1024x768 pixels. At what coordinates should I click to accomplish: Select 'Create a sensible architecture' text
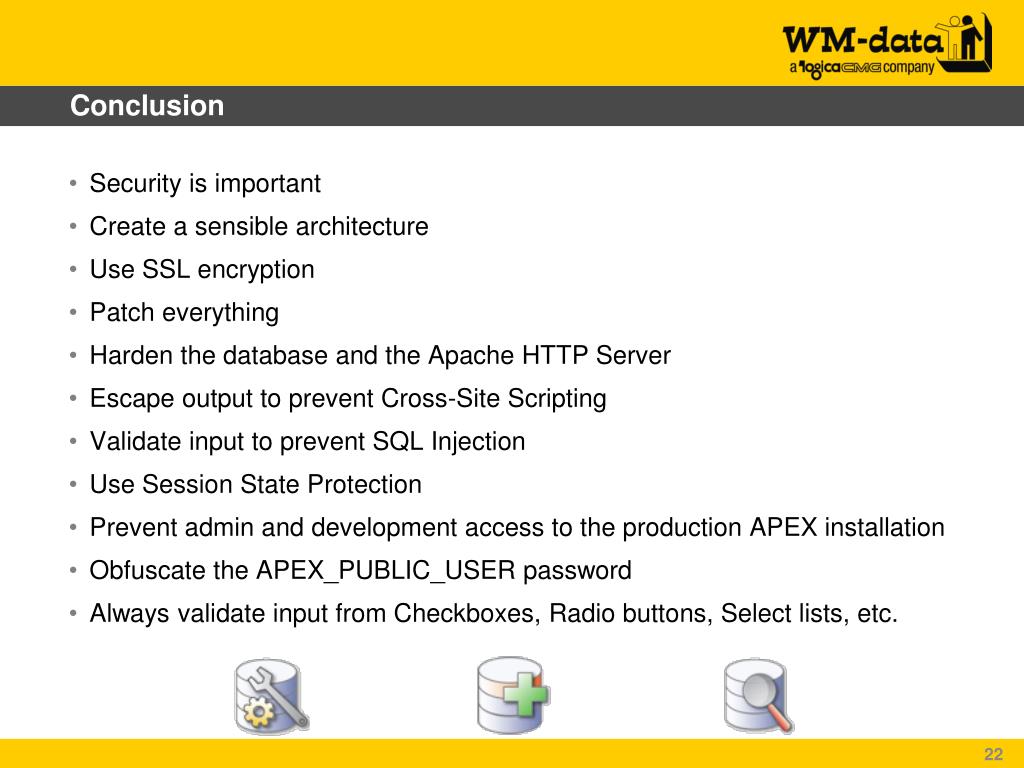coord(259,227)
